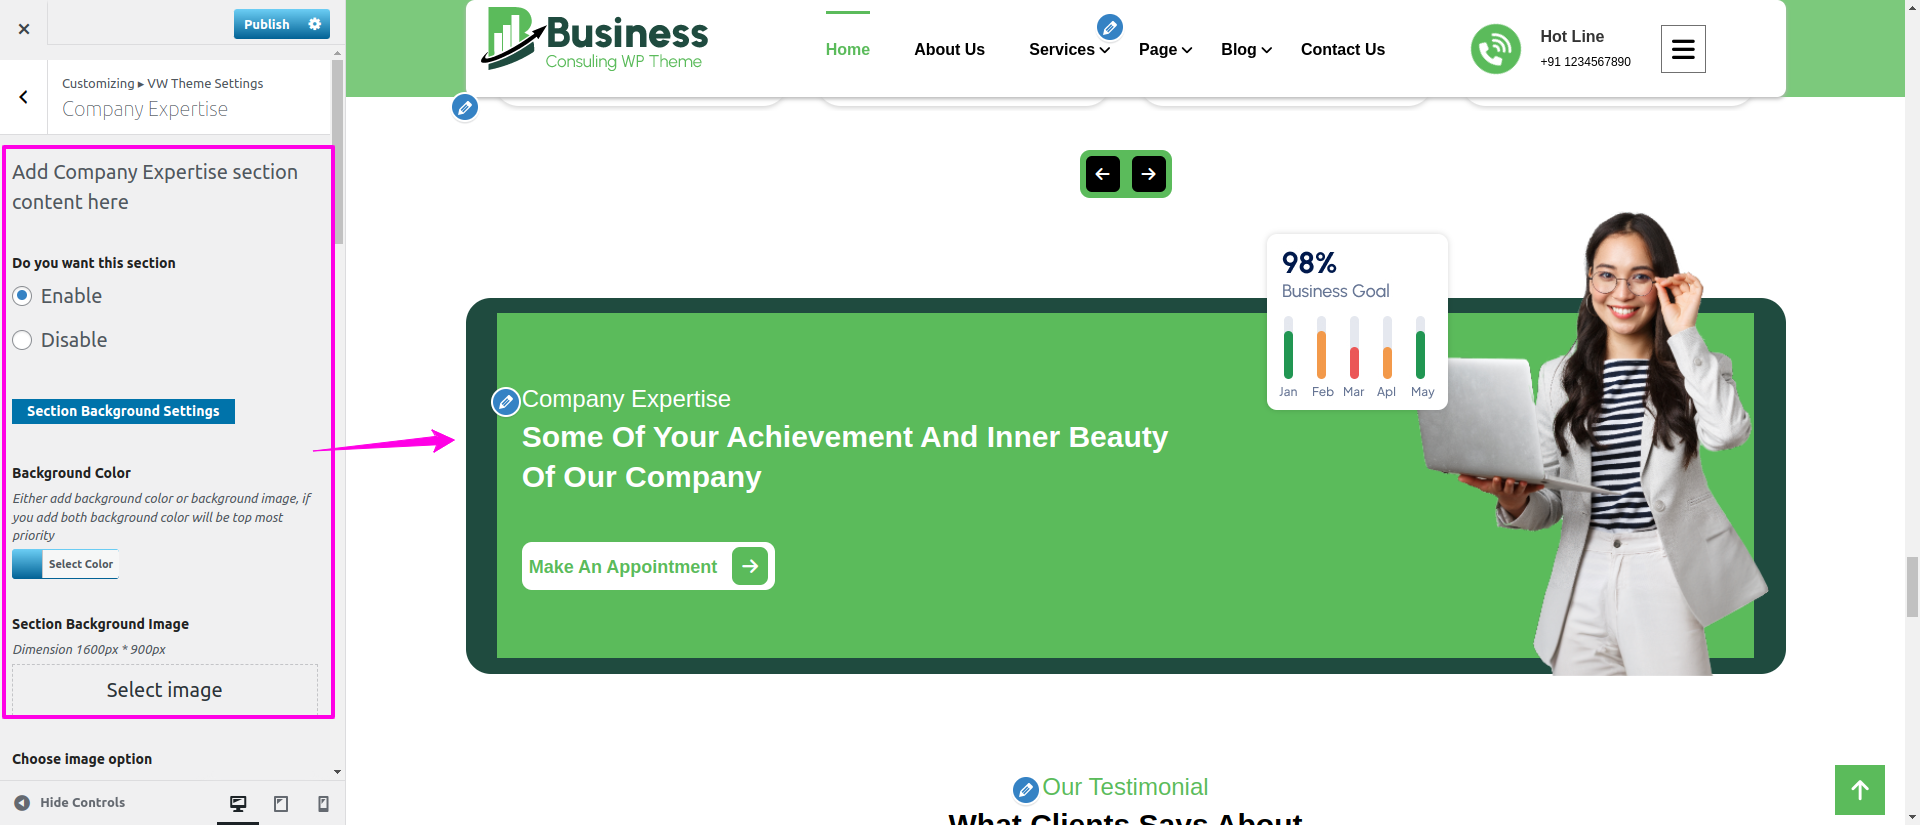Open the Background Color Select Color swatch
This screenshot has height=825, width=1920.
coord(66,564)
